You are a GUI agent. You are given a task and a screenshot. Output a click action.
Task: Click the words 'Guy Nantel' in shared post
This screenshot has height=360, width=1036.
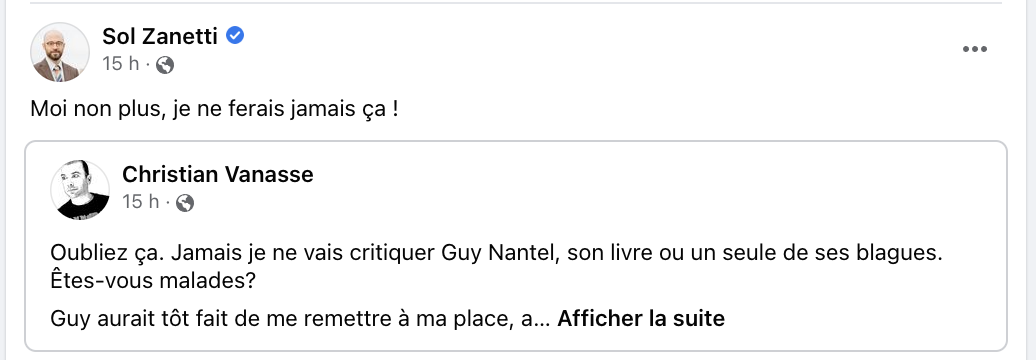pyautogui.click(x=501, y=254)
